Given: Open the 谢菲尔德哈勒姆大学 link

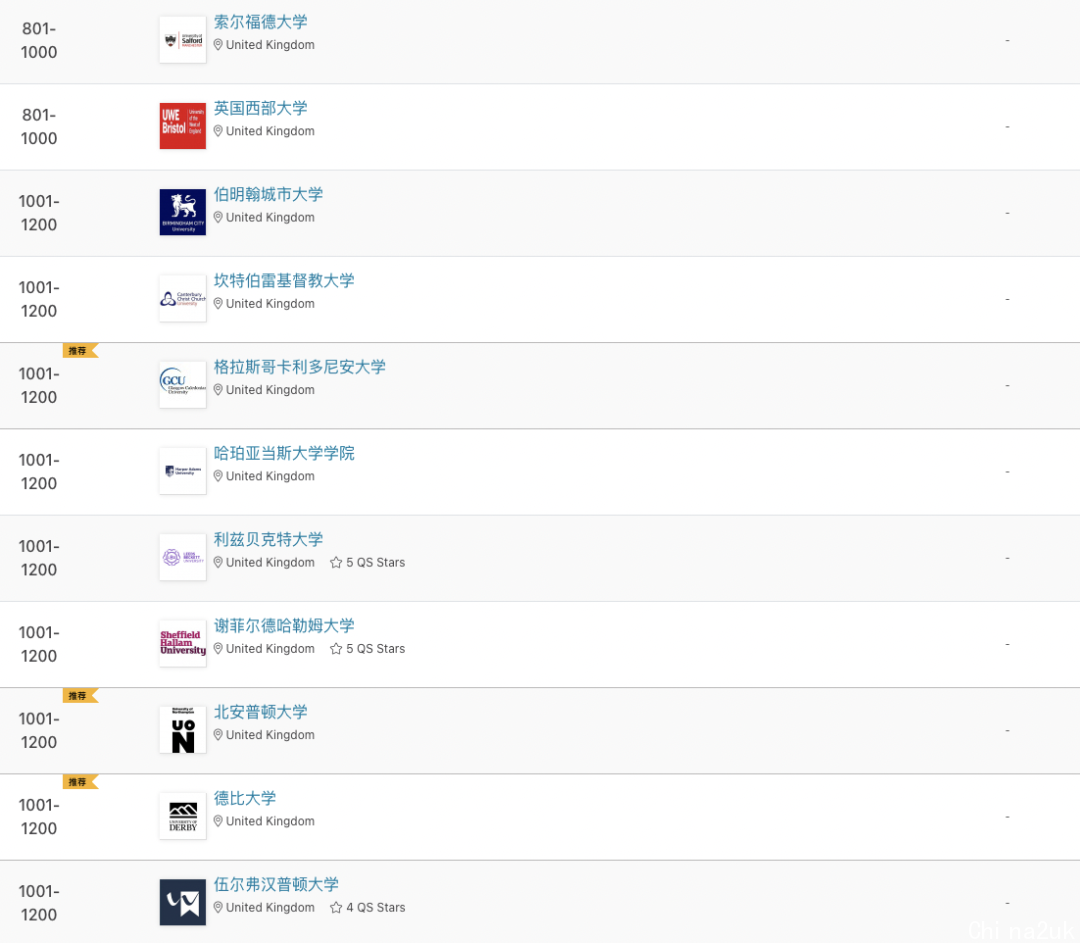Looking at the screenshot, I should pyautogui.click(x=284, y=625).
